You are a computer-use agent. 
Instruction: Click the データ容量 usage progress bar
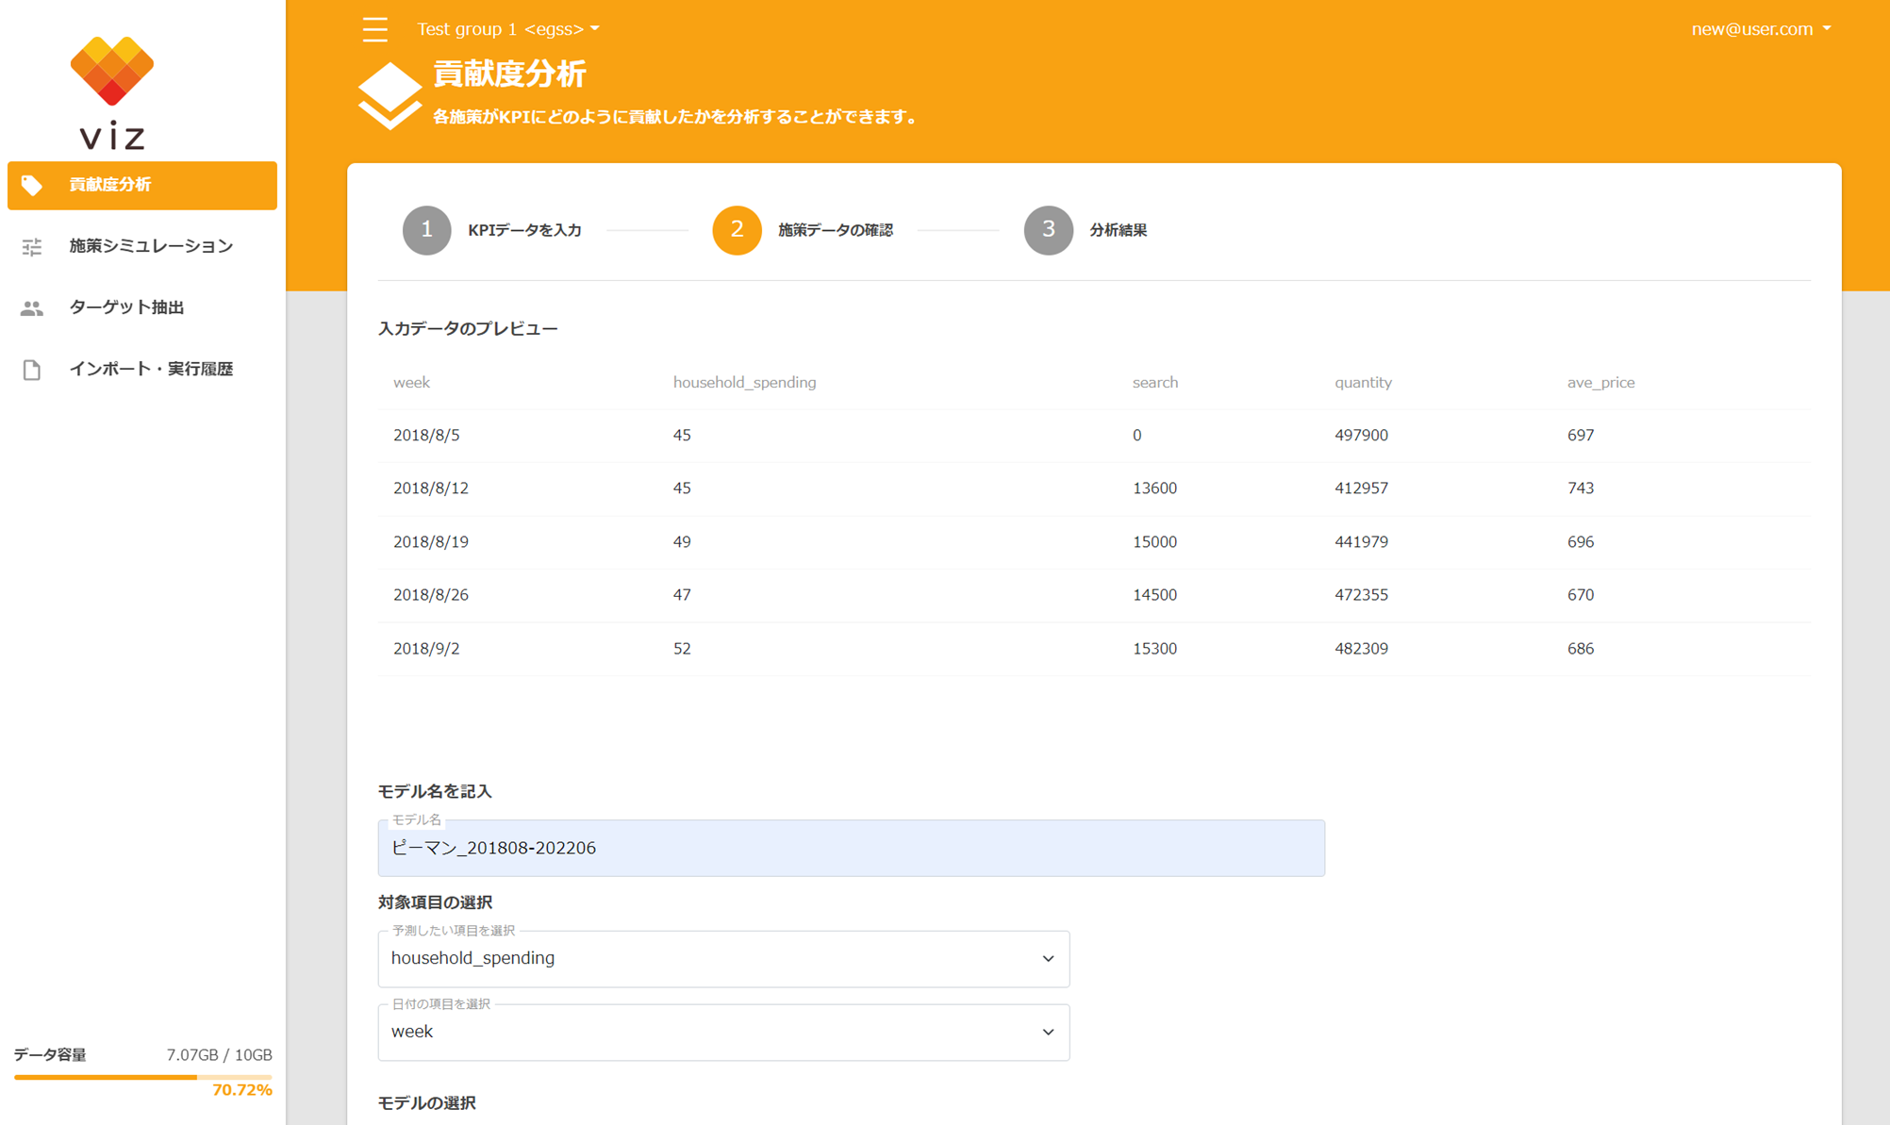pyautogui.click(x=143, y=1077)
